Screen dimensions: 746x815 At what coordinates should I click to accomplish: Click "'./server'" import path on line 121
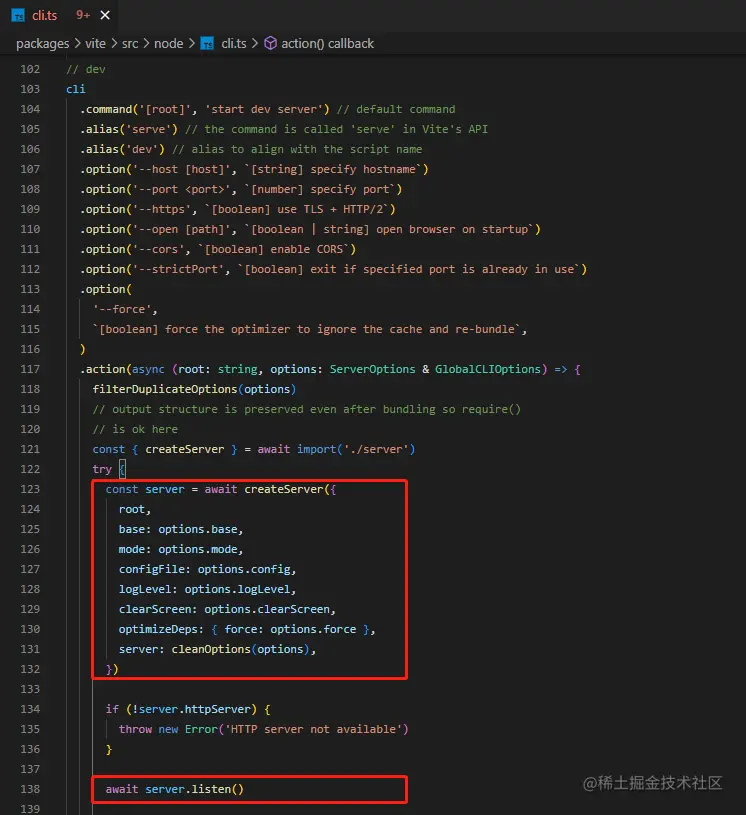point(379,449)
